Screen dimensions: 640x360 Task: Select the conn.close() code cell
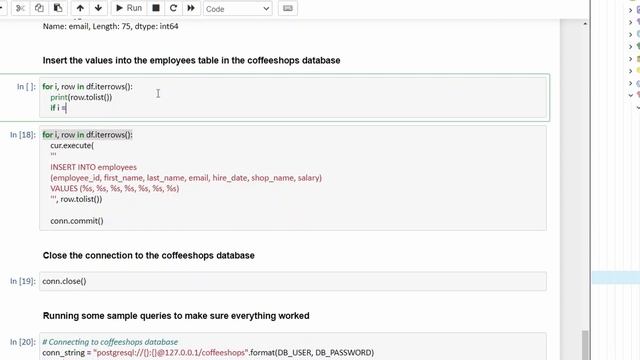click(293, 281)
